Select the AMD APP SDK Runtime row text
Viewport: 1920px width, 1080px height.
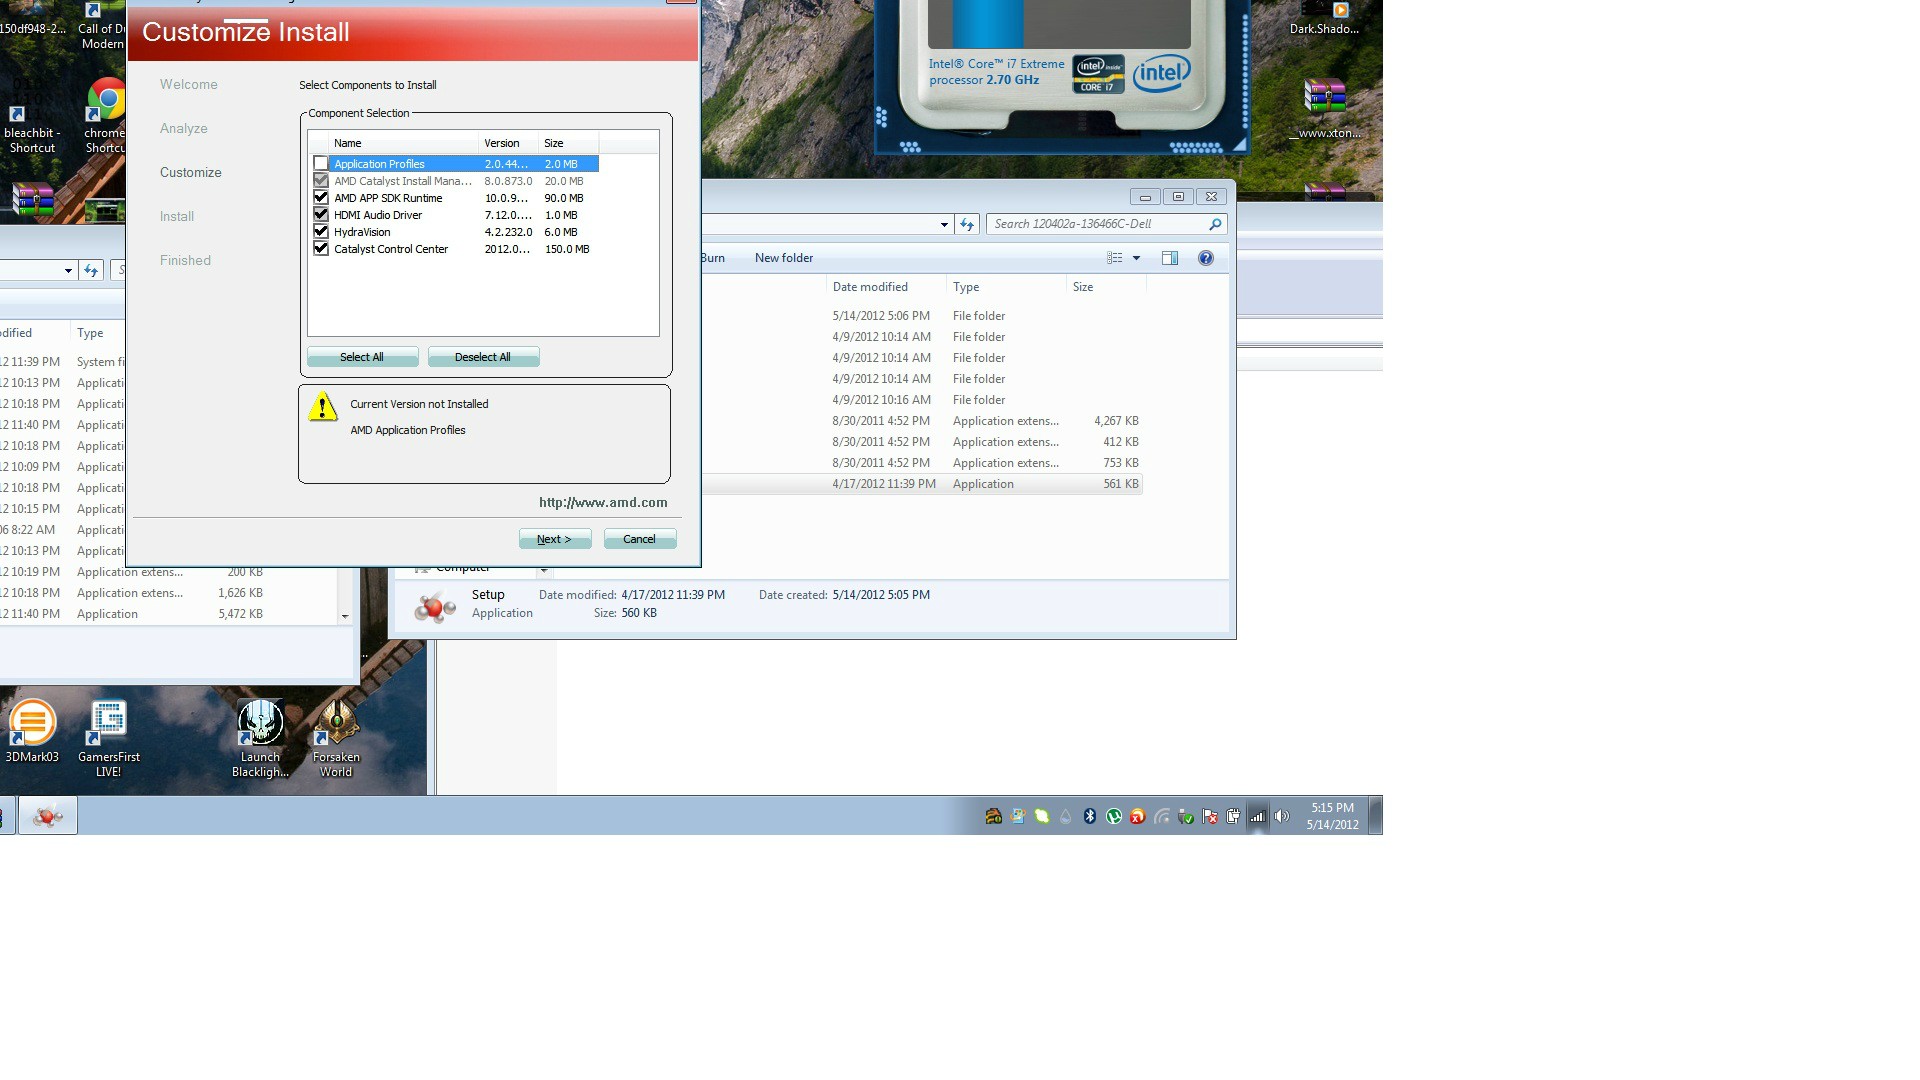click(x=388, y=198)
